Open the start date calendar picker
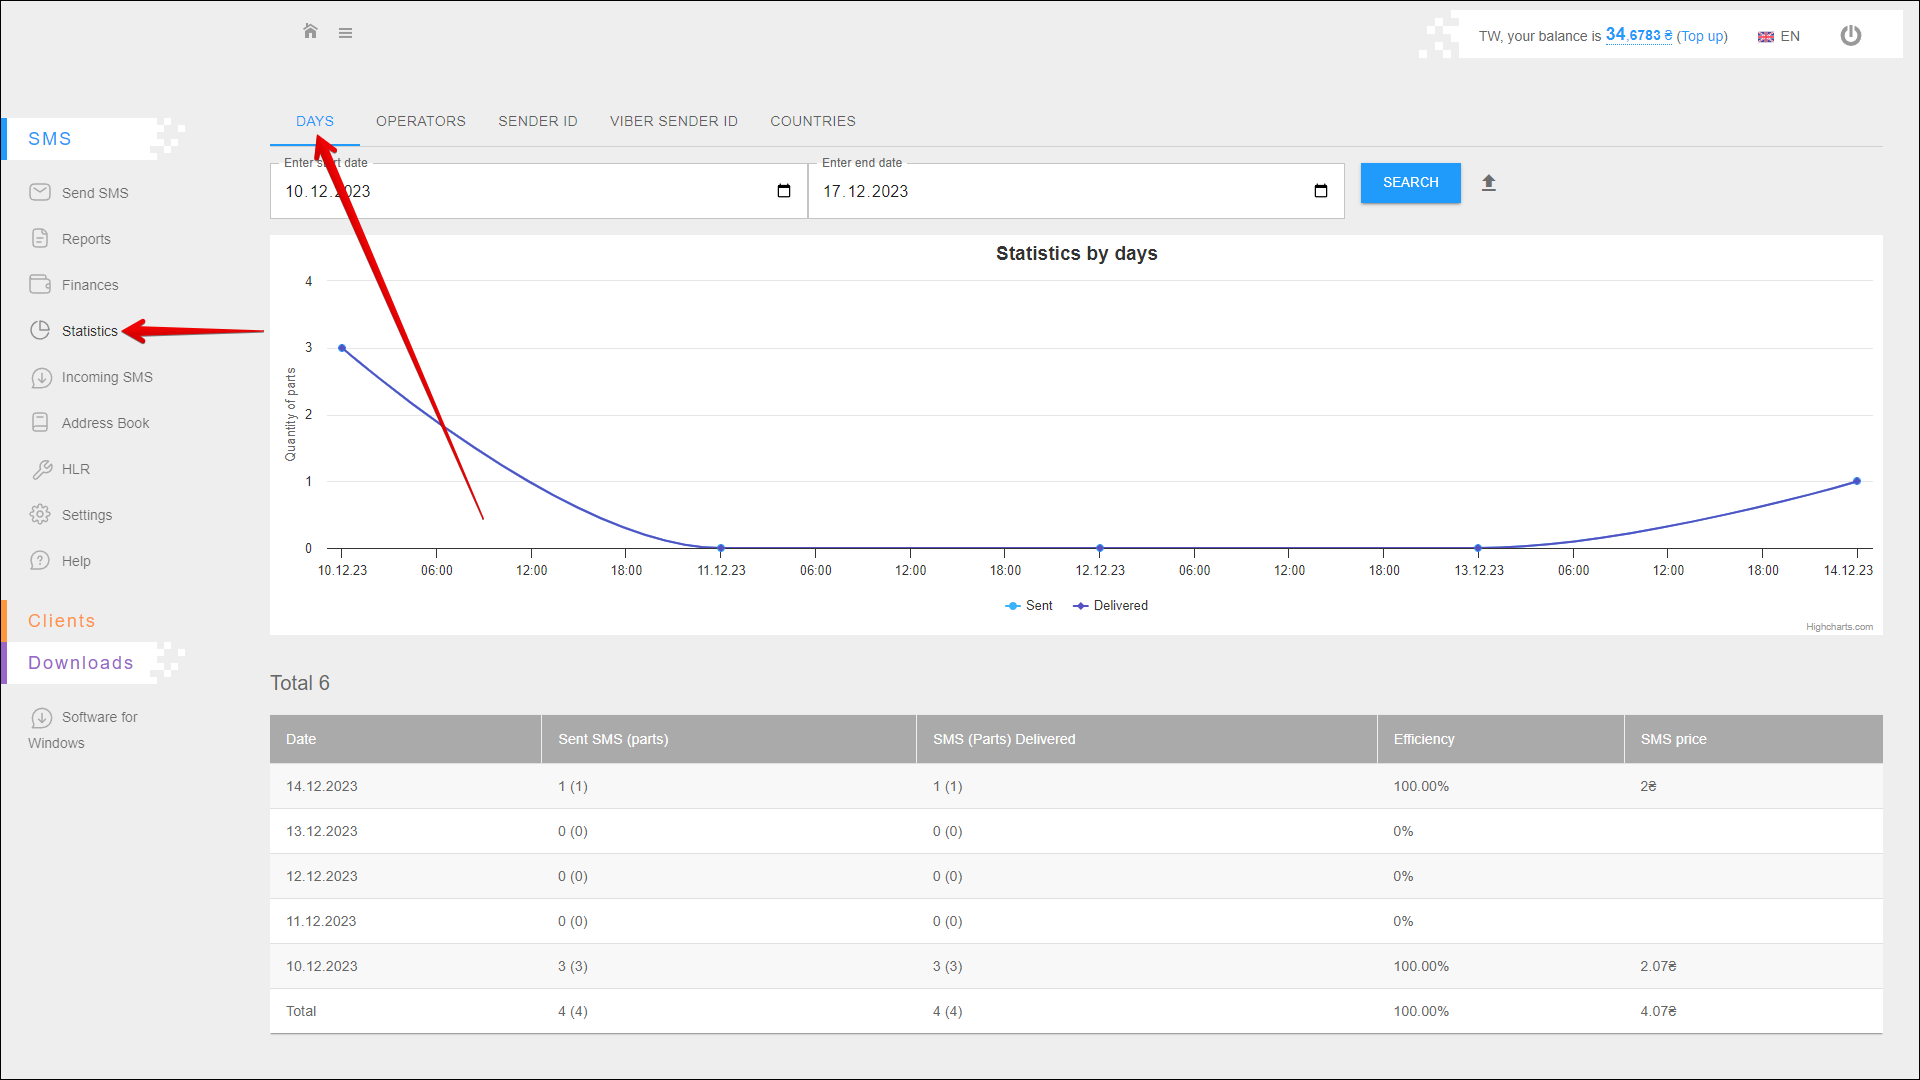The image size is (1920, 1080). pos(784,191)
